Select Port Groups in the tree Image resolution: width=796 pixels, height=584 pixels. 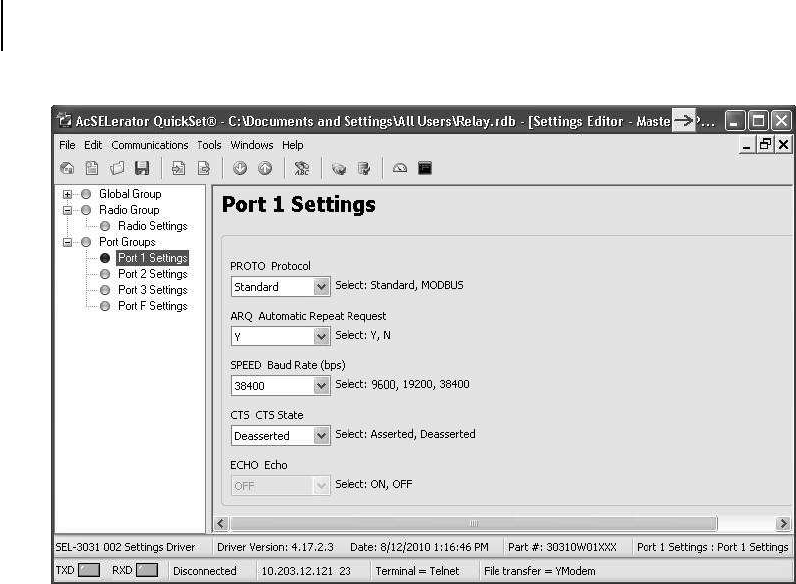[x=127, y=242]
